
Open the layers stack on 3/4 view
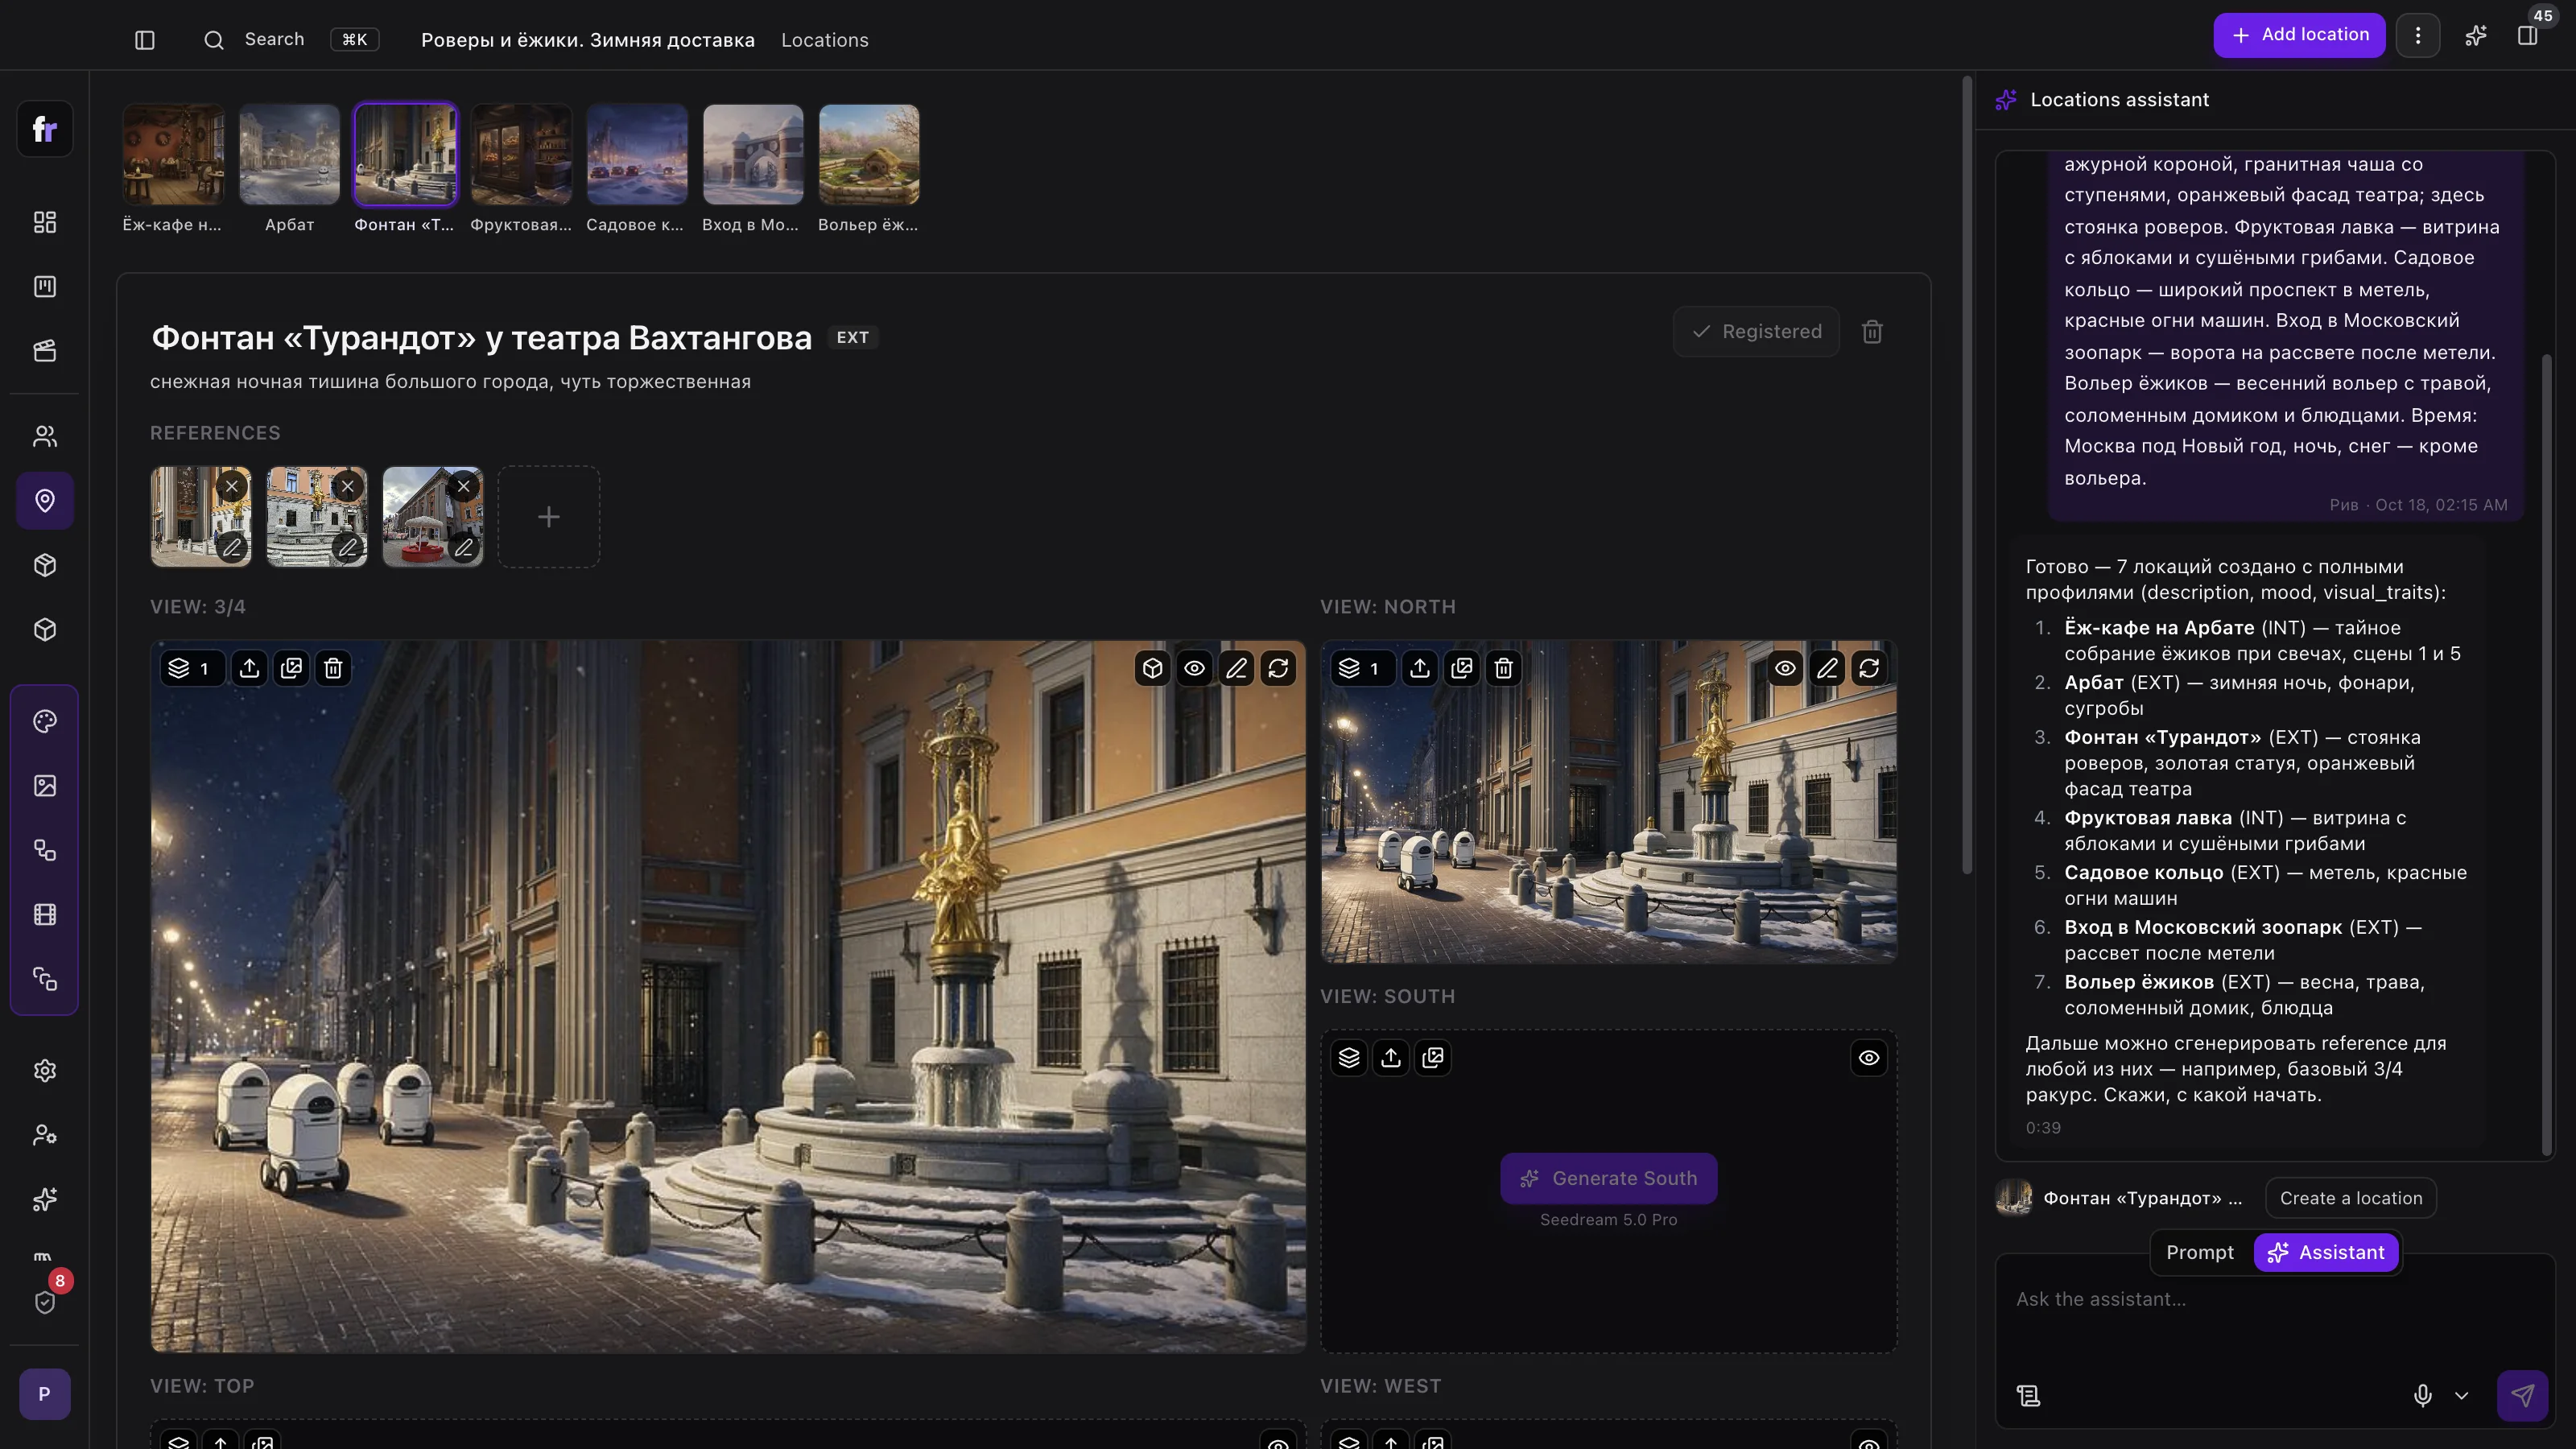192,668
